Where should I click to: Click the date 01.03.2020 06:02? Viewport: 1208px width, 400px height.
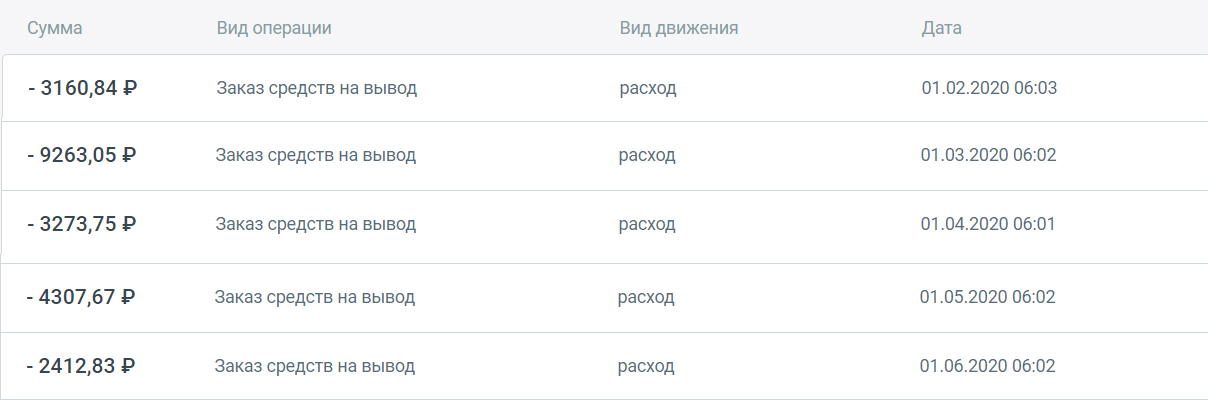tap(988, 155)
